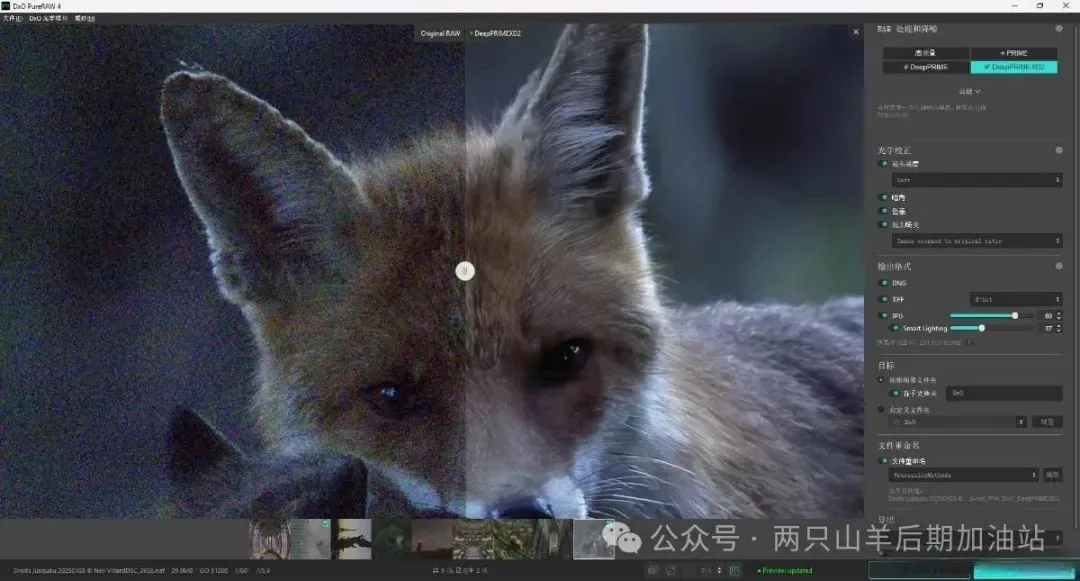Viewport: 1080px width, 581px height.
Task: Open the file renaming pattern dropdown
Action: pyautogui.click(x=964, y=475)
